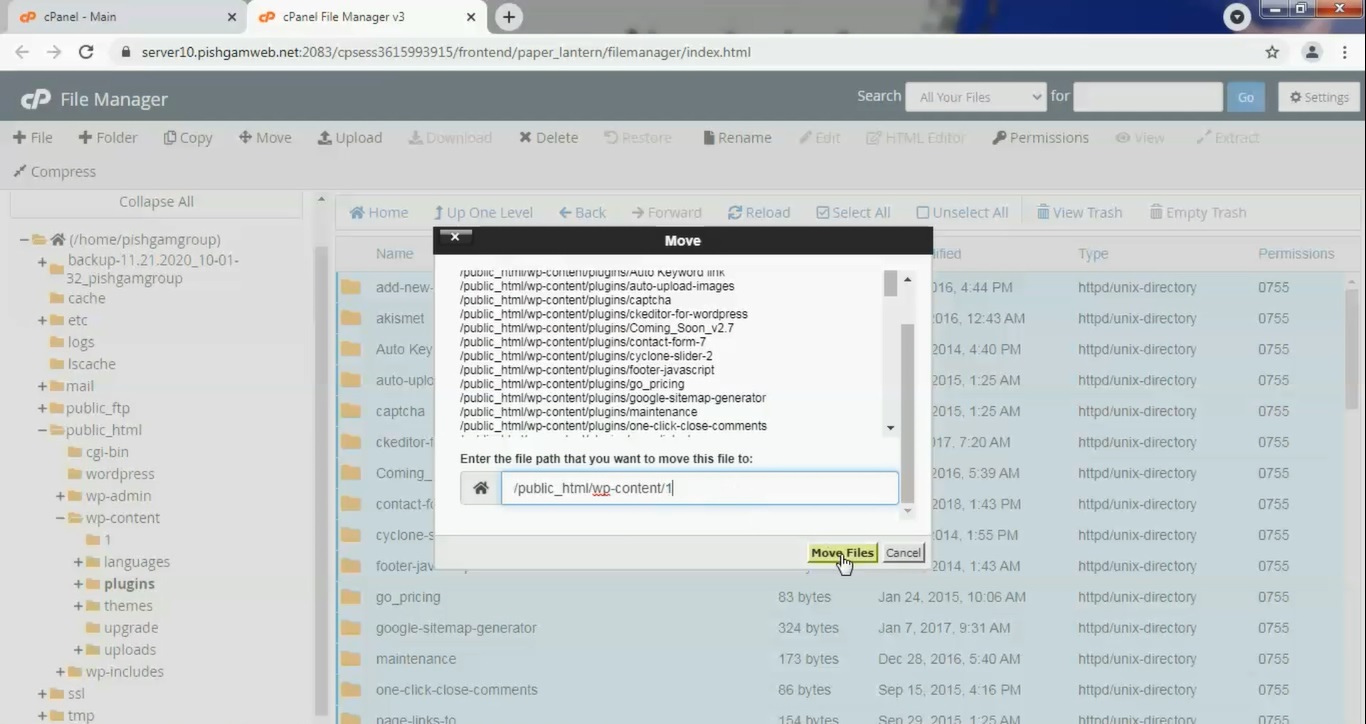
Task: Click the Rename toolbar button
Action: pos(737,137)
